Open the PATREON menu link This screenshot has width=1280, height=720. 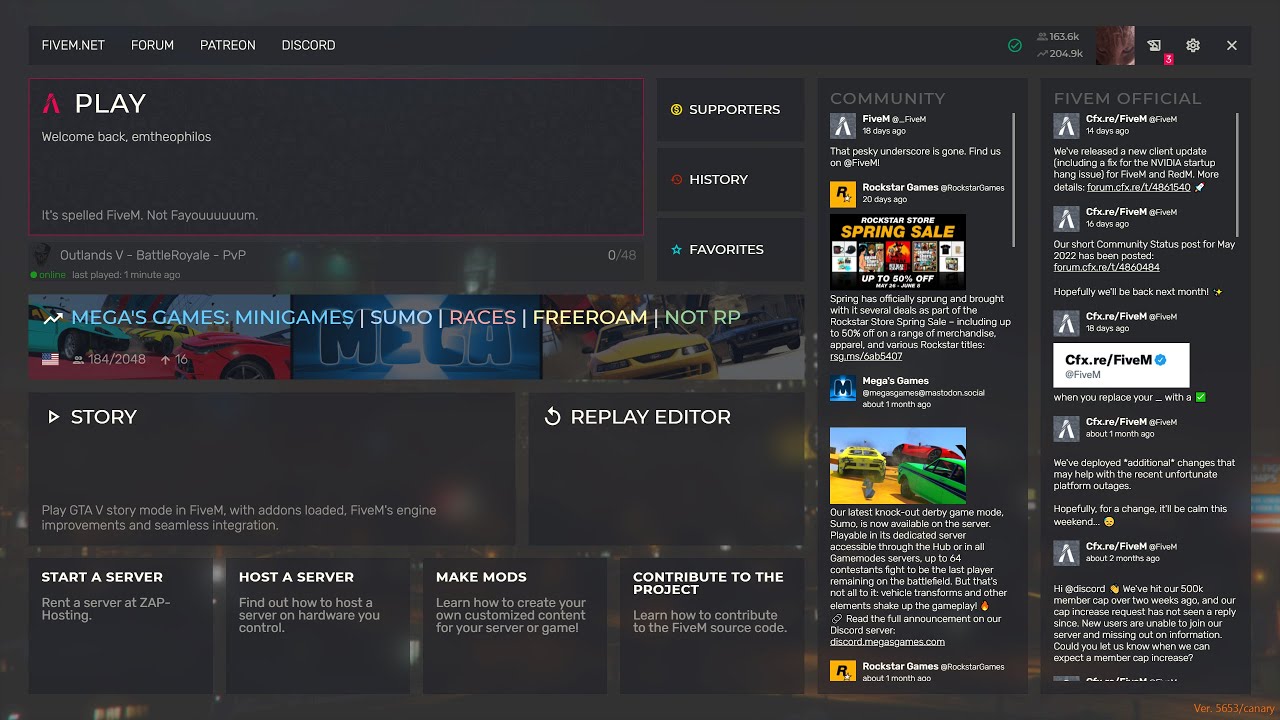tap(228, 45)
